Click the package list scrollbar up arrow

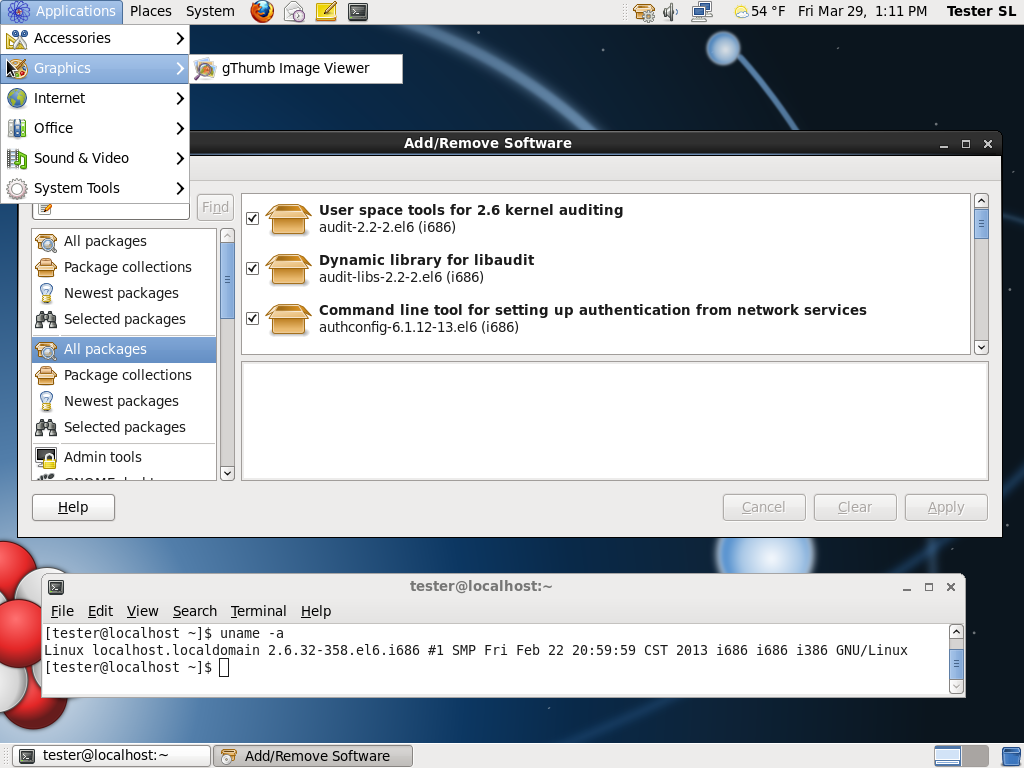point(981,200)
